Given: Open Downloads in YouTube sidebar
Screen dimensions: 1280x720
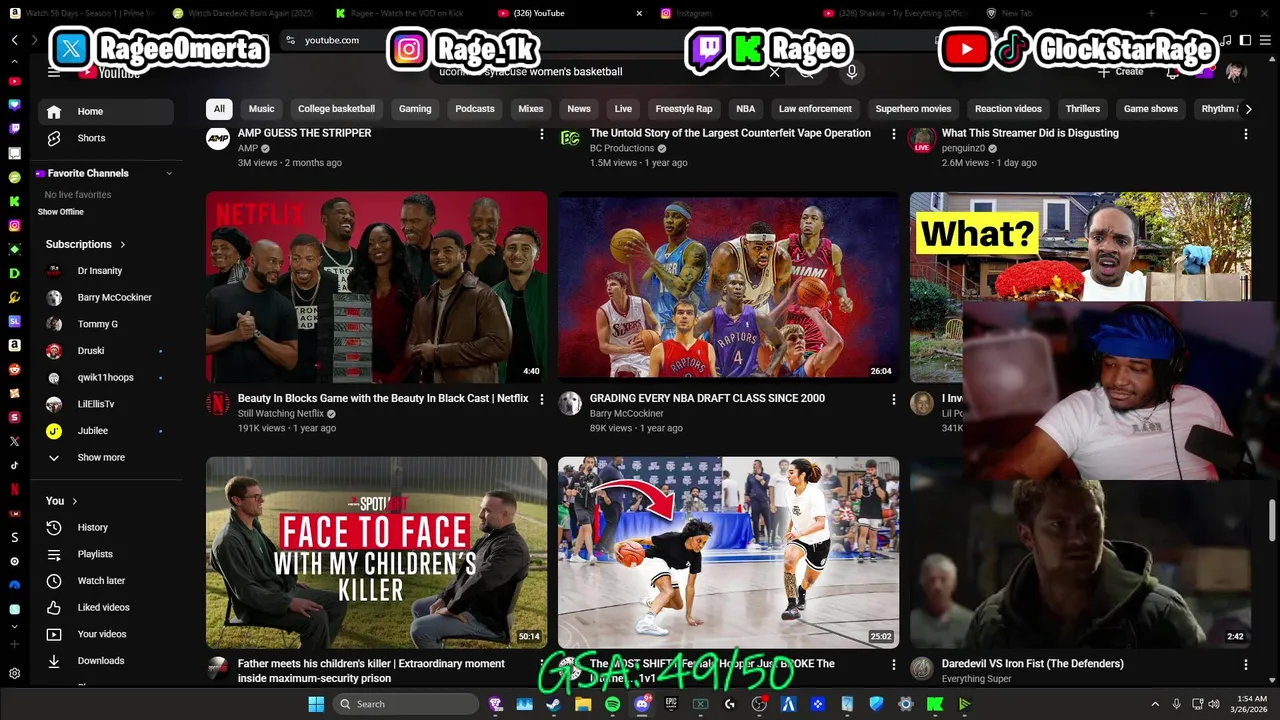Looking at the screenshot, I should (106, 661).
